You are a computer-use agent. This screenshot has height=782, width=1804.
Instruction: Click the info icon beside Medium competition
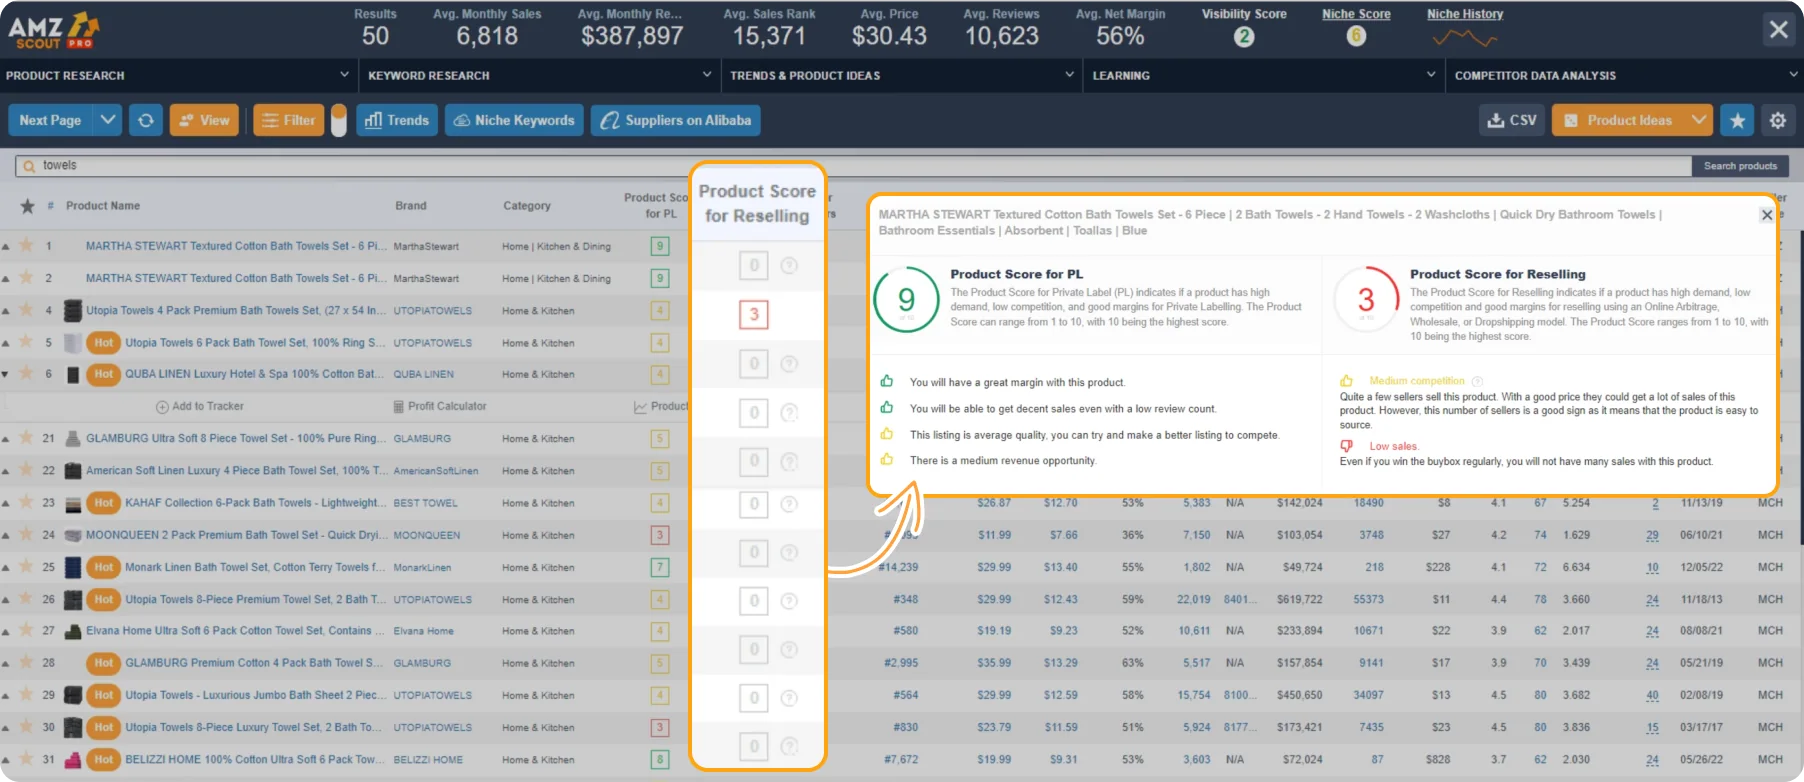pos(1477,381)
